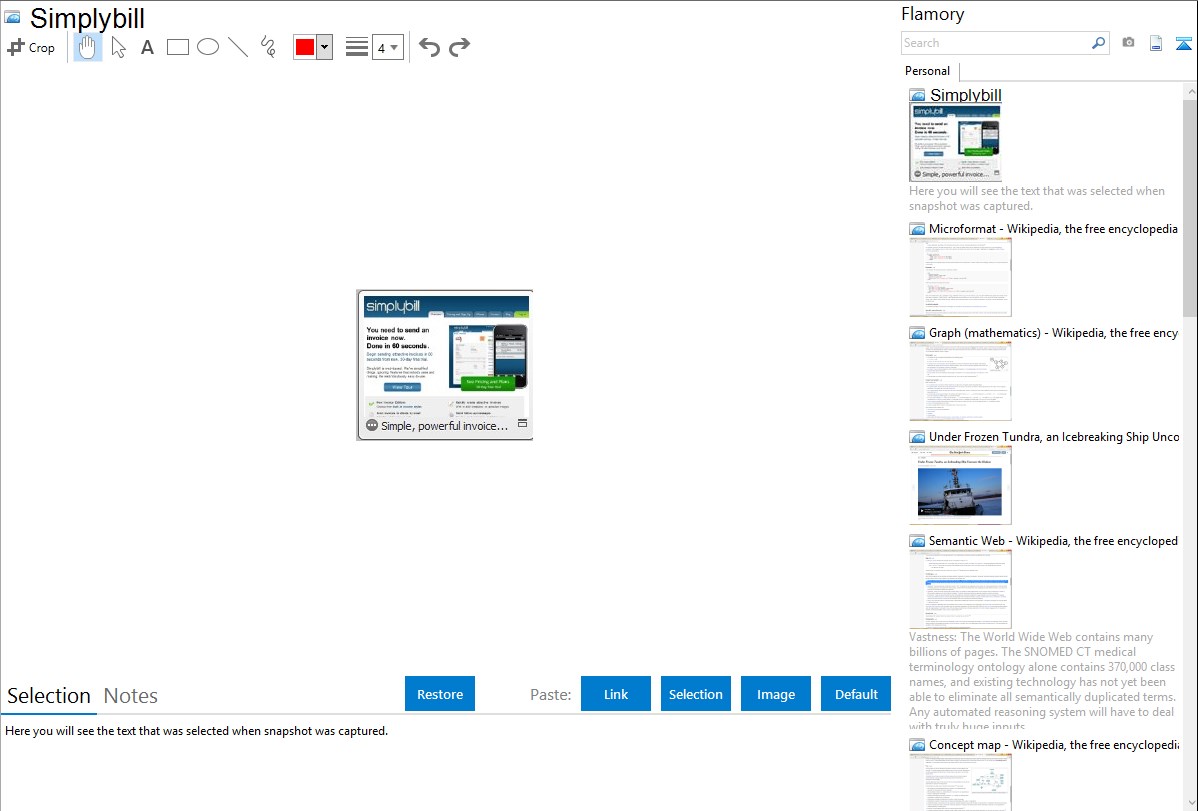Screen dimensions: 1198x811
Task: Click the Selection paste button
Action: [x=695, y=694]
